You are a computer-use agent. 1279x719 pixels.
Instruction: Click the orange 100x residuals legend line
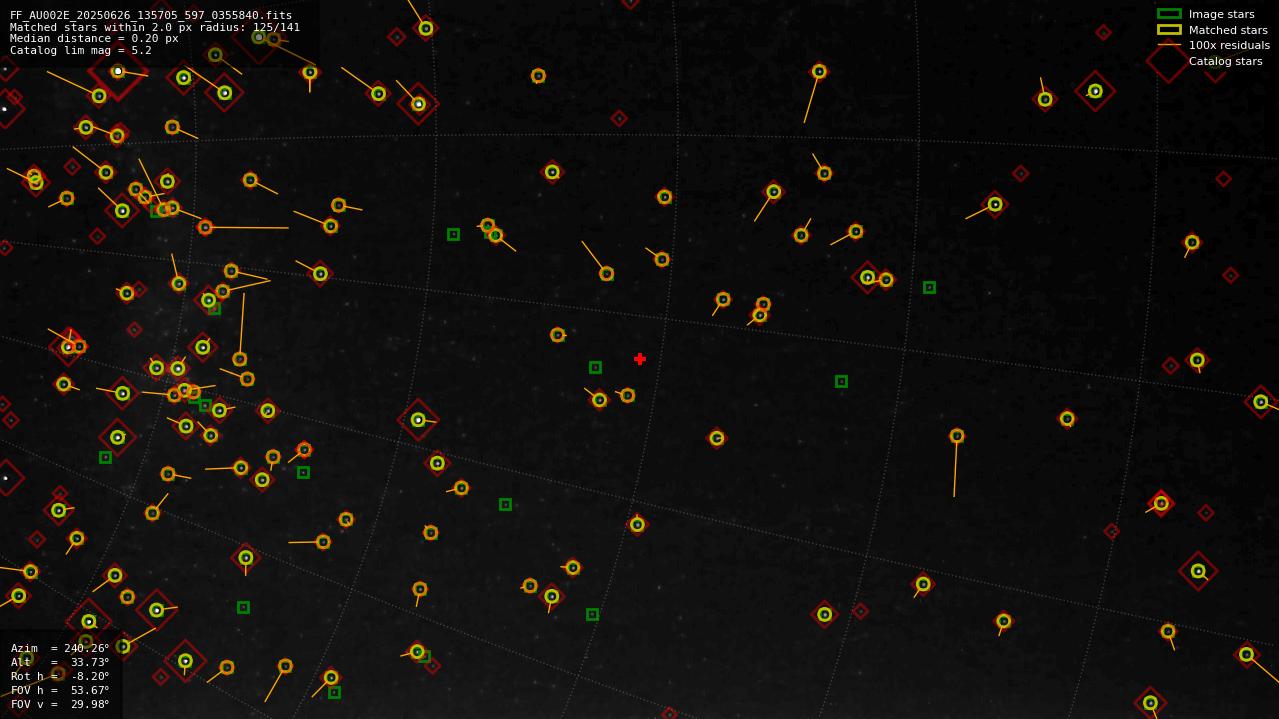(1169, 45)
